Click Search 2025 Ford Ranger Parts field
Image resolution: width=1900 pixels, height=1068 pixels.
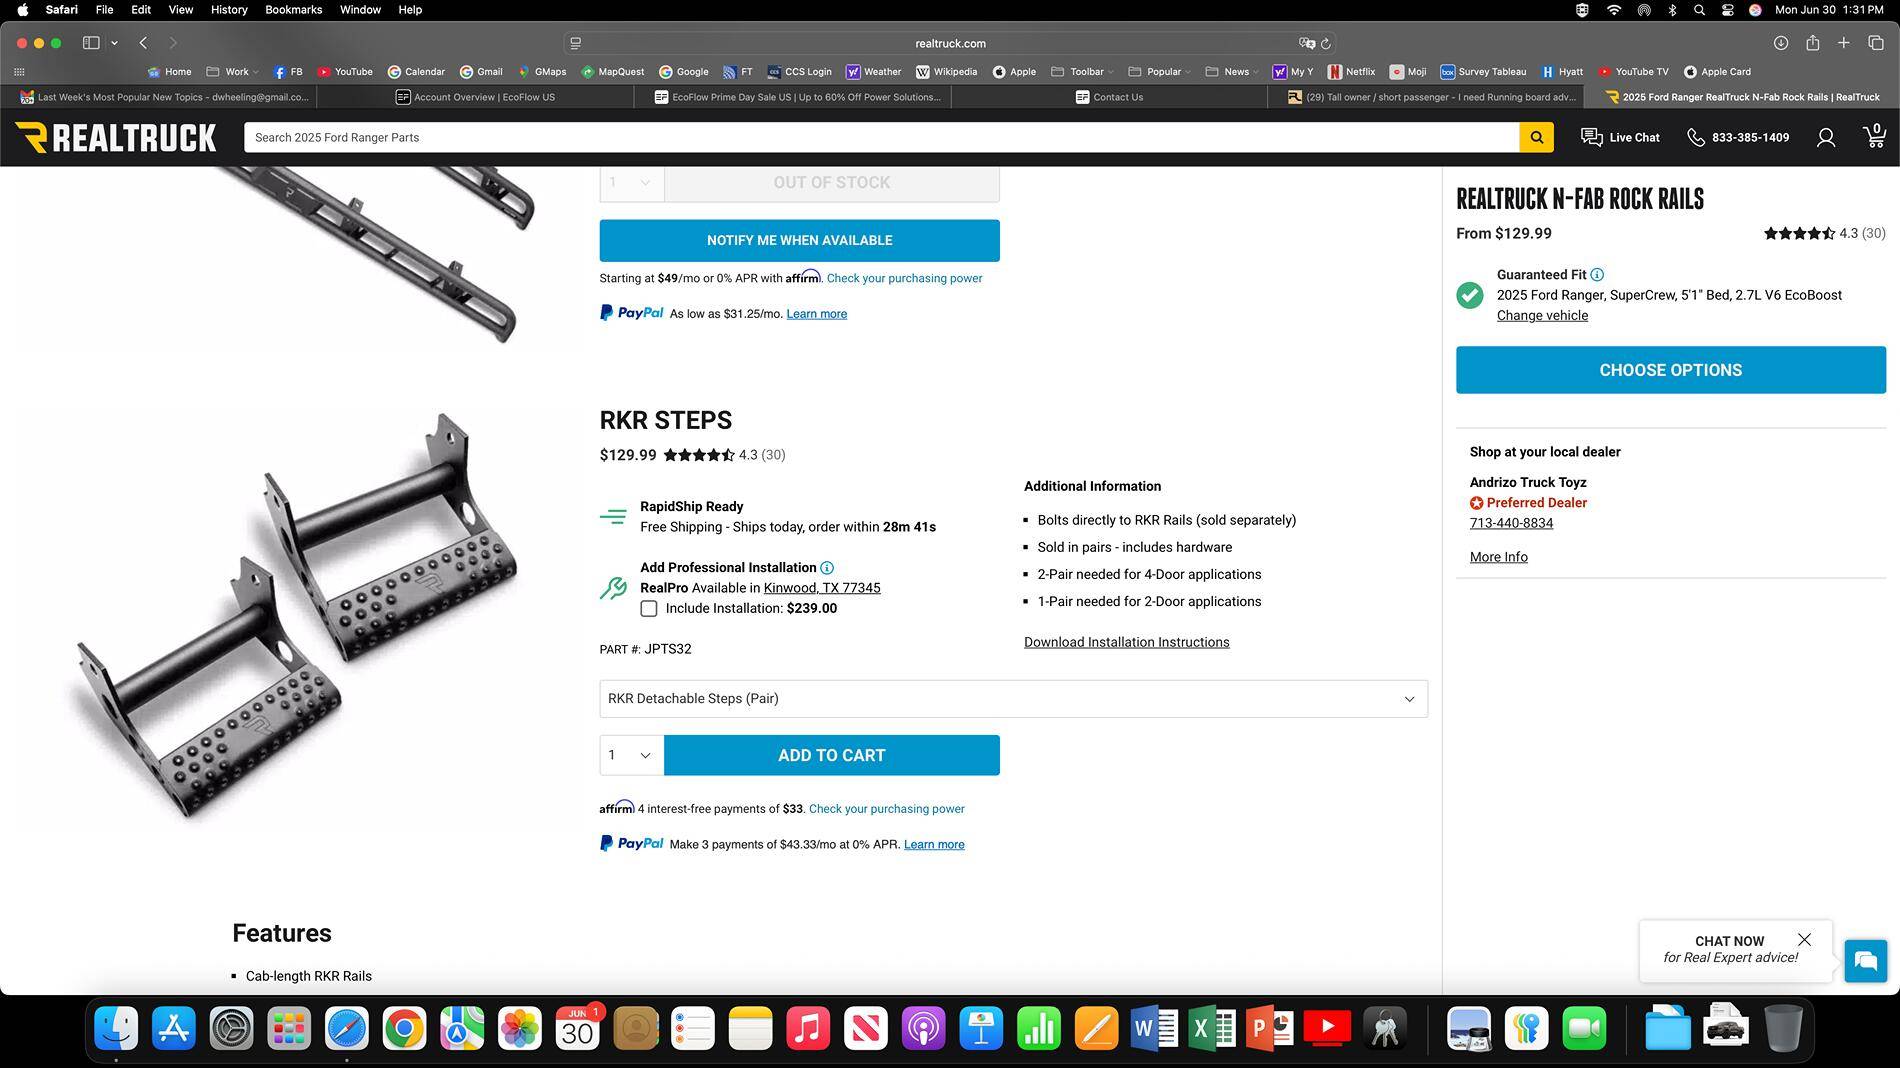click(881, 137)
